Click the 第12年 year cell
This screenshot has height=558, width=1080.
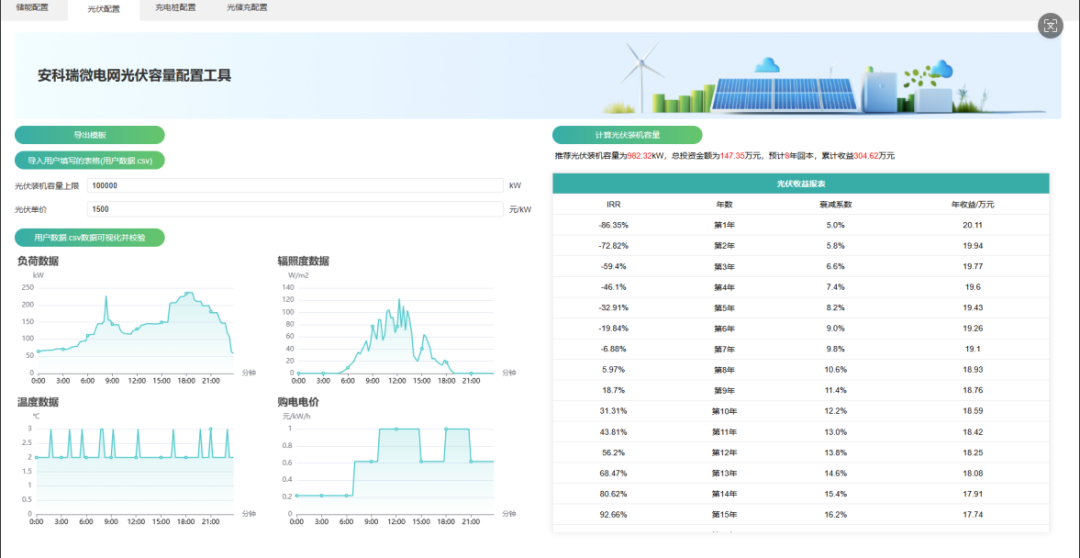(x=724, y=453)
